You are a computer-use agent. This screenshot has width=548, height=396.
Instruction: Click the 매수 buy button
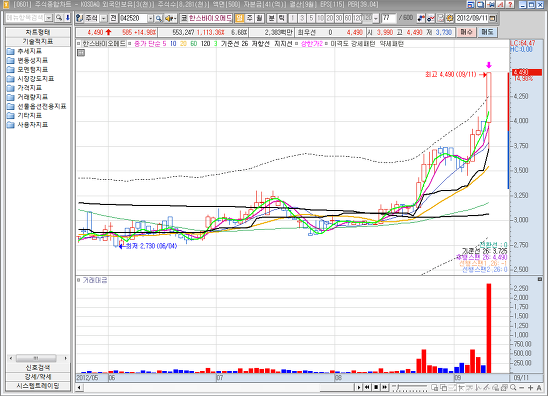point(467,32)
